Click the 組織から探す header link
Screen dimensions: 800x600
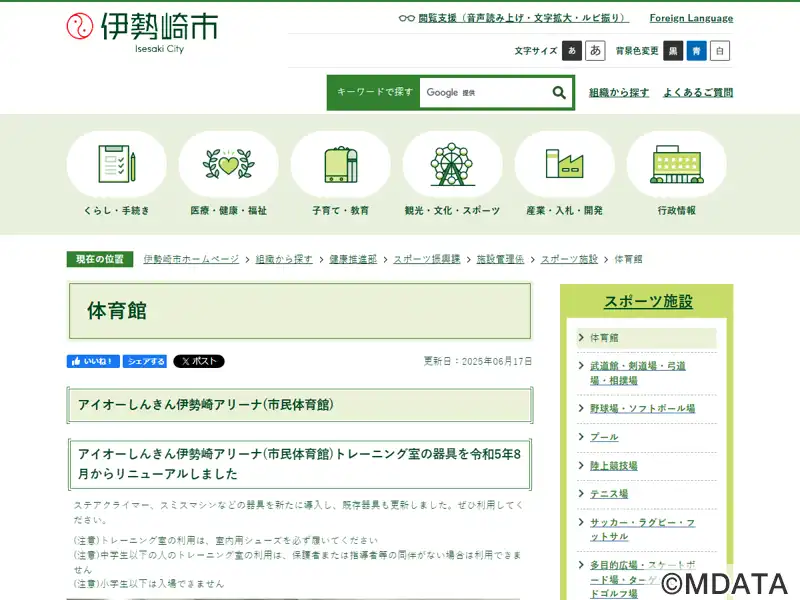pos(619,93)
